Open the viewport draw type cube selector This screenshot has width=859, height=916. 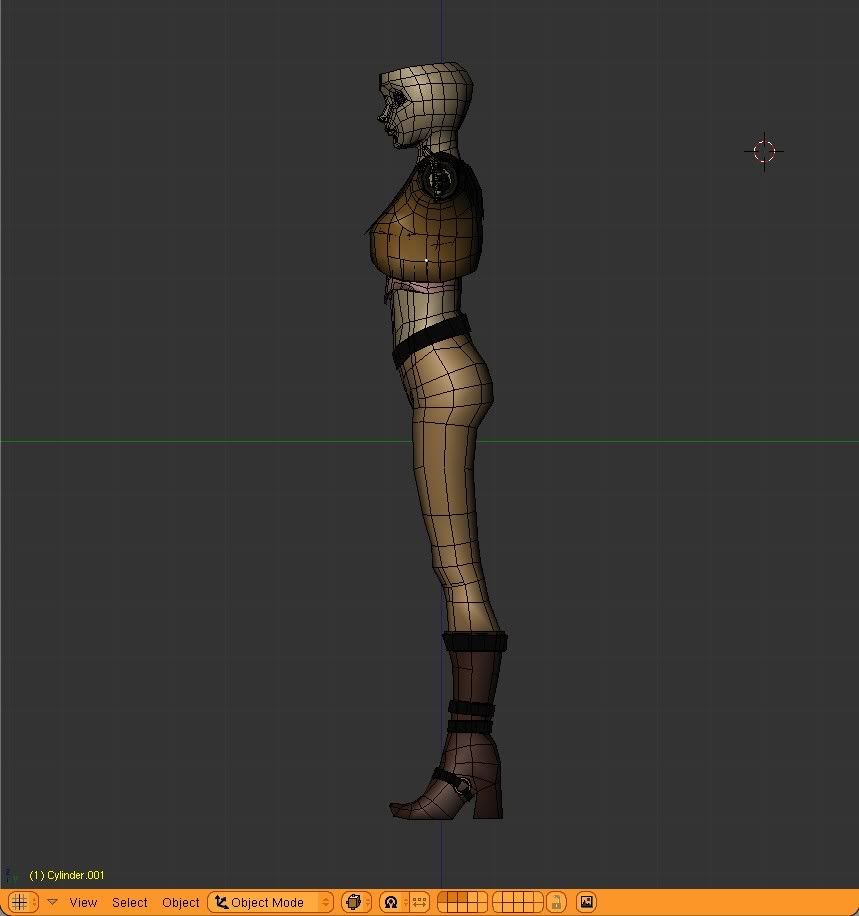pos(356,902)
